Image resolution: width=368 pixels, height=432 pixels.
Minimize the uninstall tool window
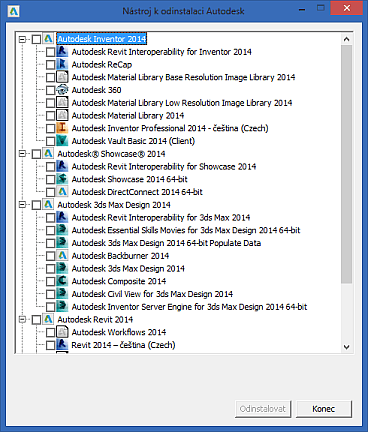tap(302, 9)
